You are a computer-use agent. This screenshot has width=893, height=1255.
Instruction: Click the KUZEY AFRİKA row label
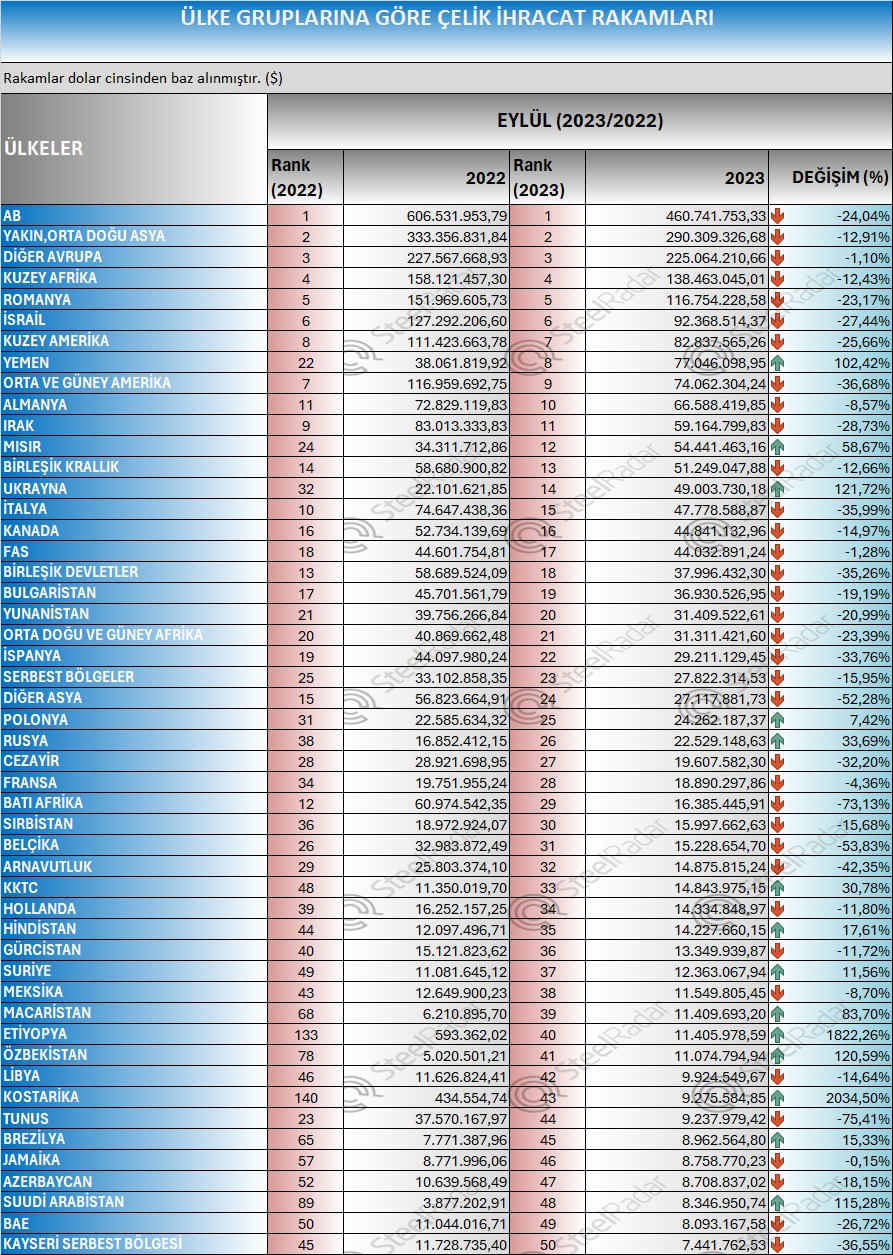point(134,278)
